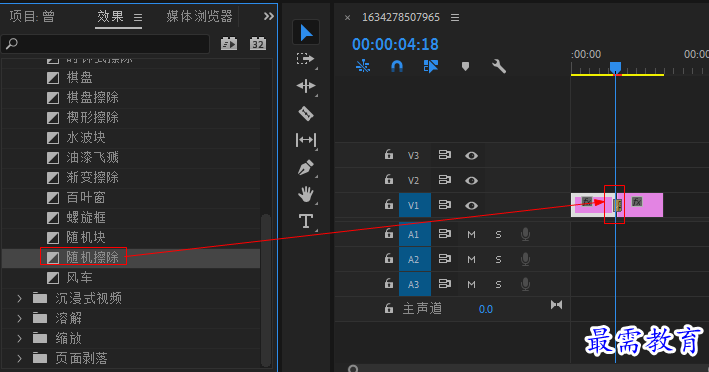The height and width of the screenshot is (372, 709).
Task: Click the transition icon between V1 clips
Action: [618, 205]
